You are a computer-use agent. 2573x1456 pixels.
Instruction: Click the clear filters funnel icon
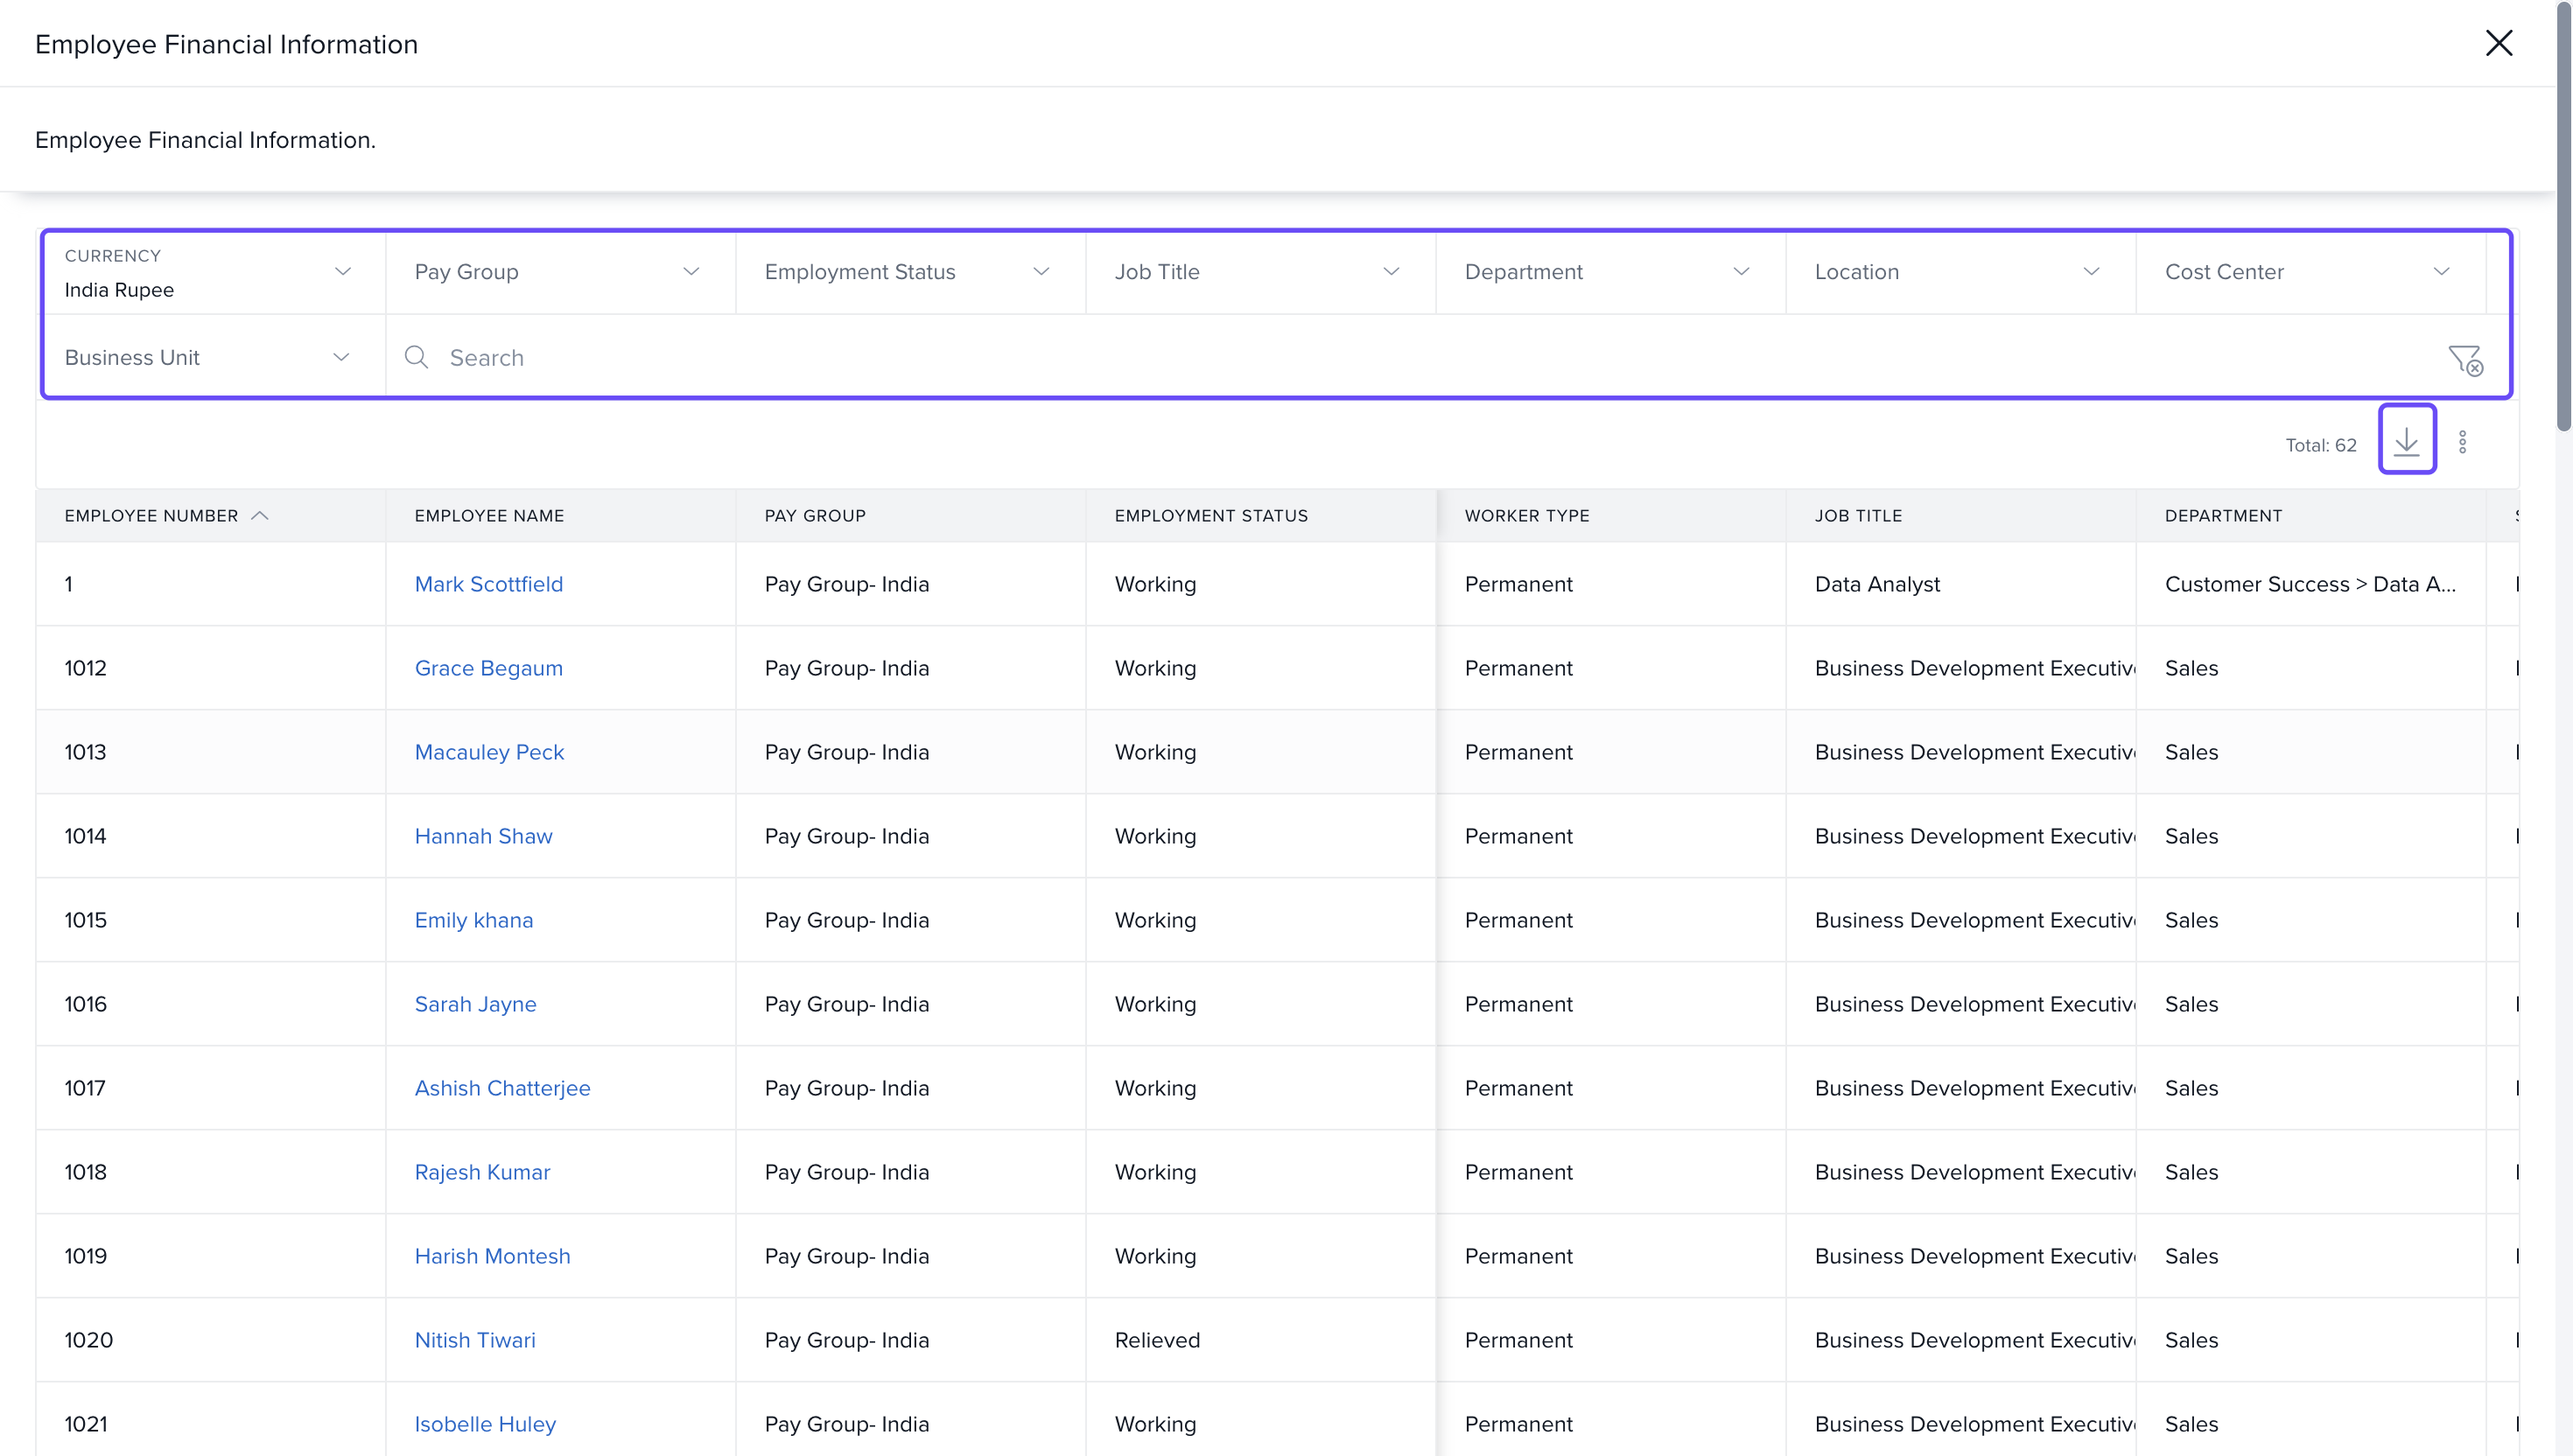[2464, 359]
